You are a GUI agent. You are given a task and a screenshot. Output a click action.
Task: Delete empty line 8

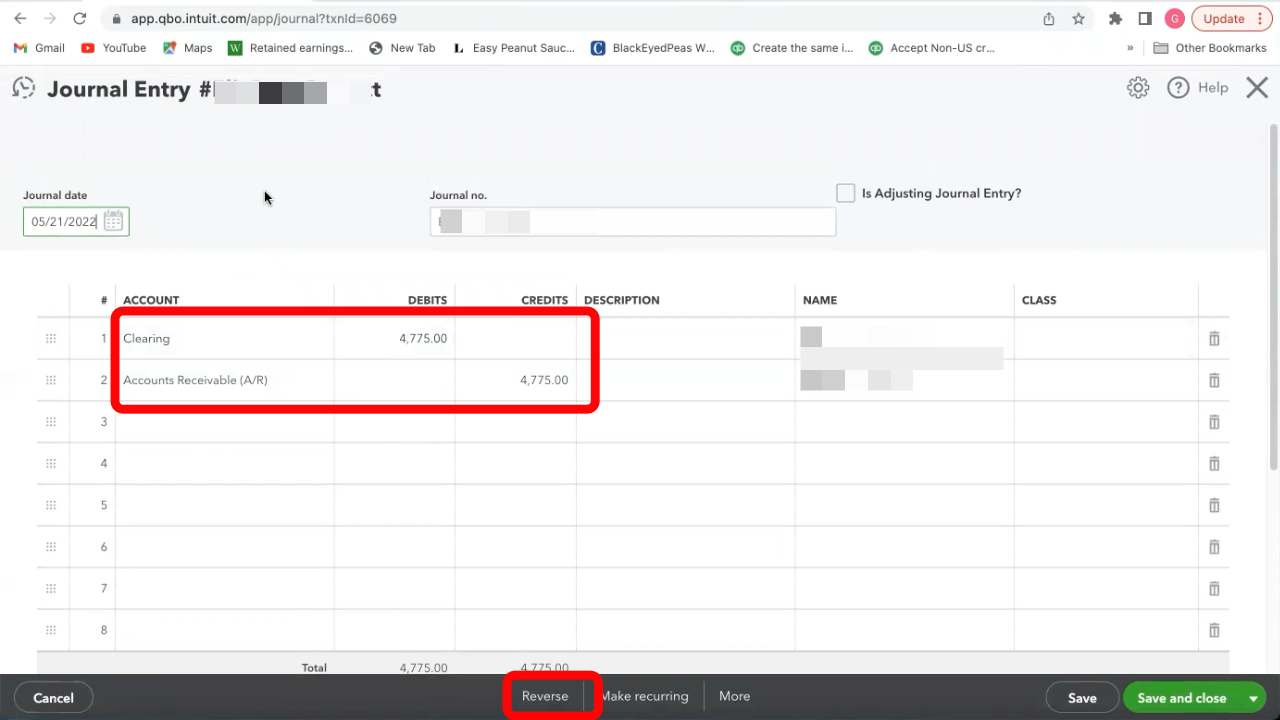[x=1214, y=630]
